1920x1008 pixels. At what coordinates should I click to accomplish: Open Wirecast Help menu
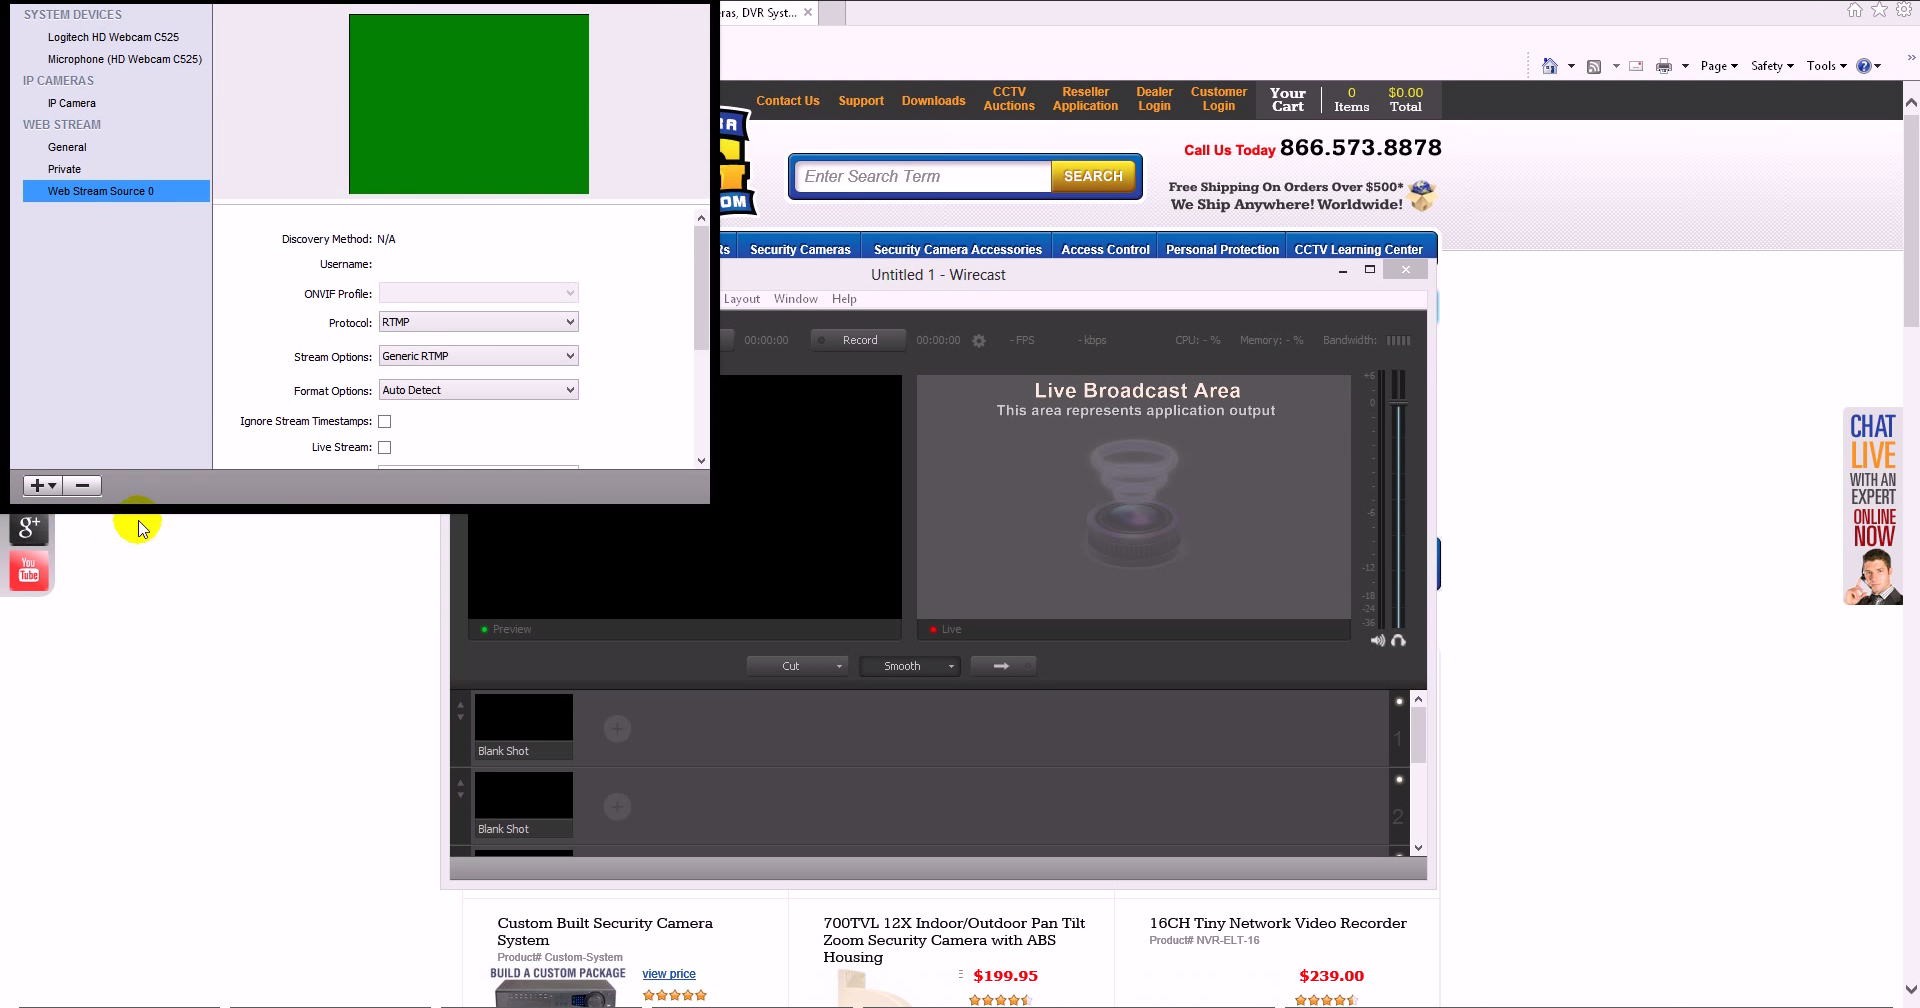[x=844, y=299]
